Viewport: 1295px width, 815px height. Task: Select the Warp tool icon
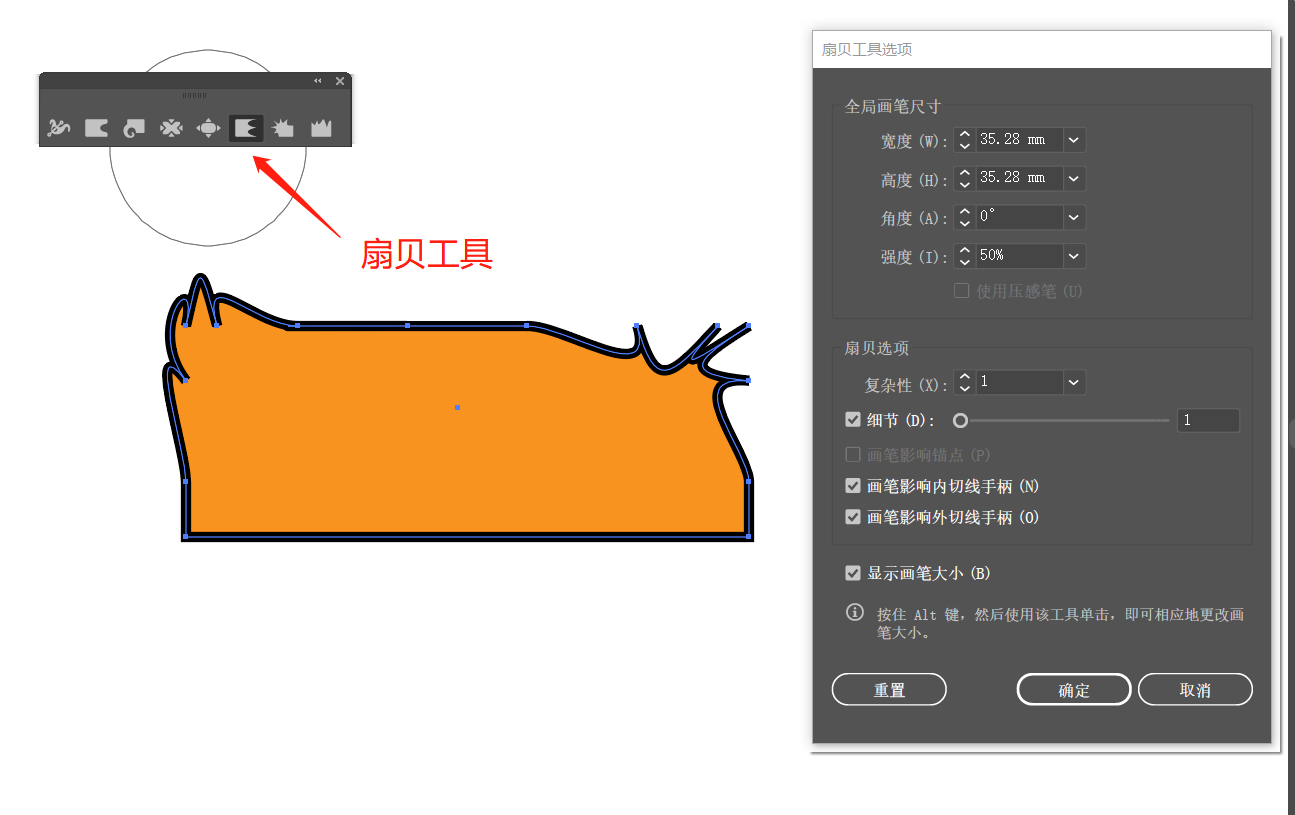96,128
